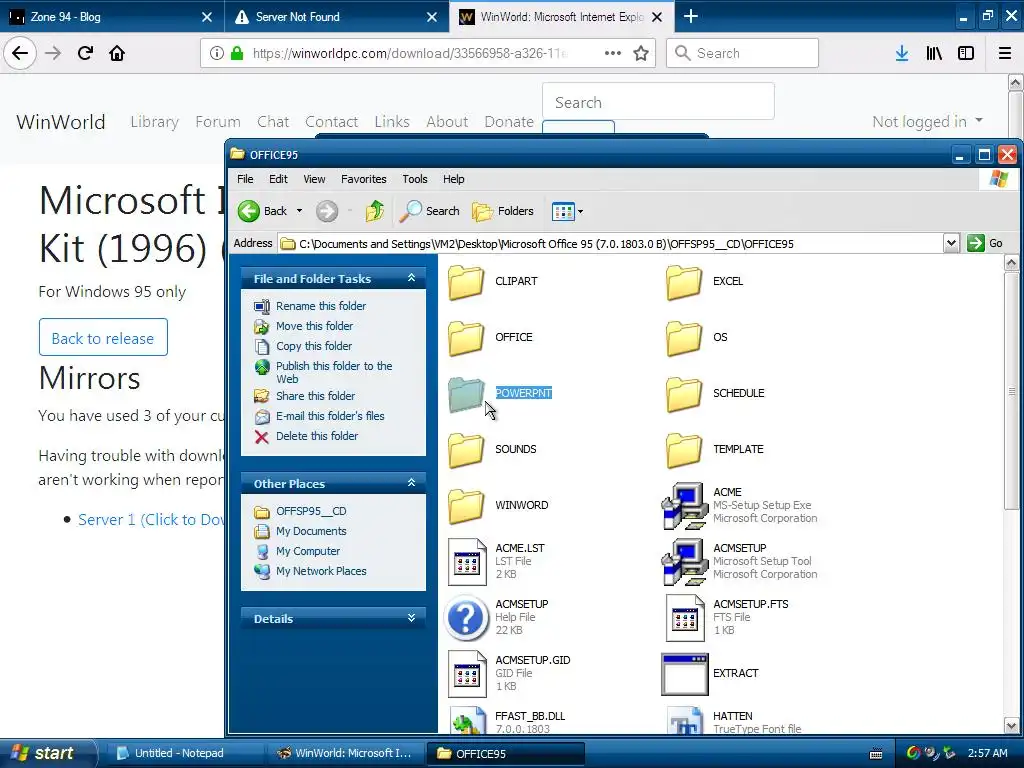This screenshot has width=1024, height=768.
Task: Select the FFAST_BB.DLL file
Action: pyautogui.click(x=507, y=721)
